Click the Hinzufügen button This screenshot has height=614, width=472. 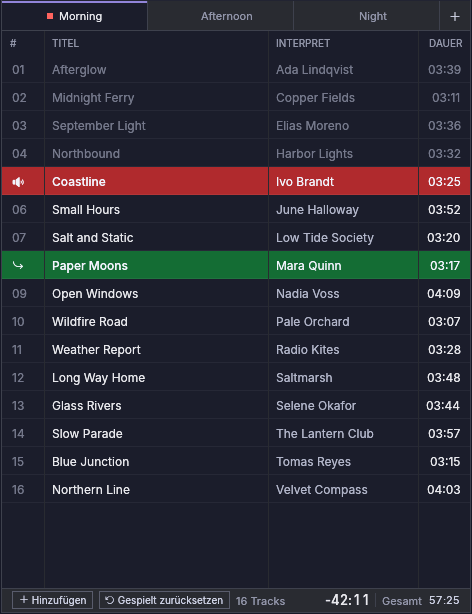tap(52, 600)
